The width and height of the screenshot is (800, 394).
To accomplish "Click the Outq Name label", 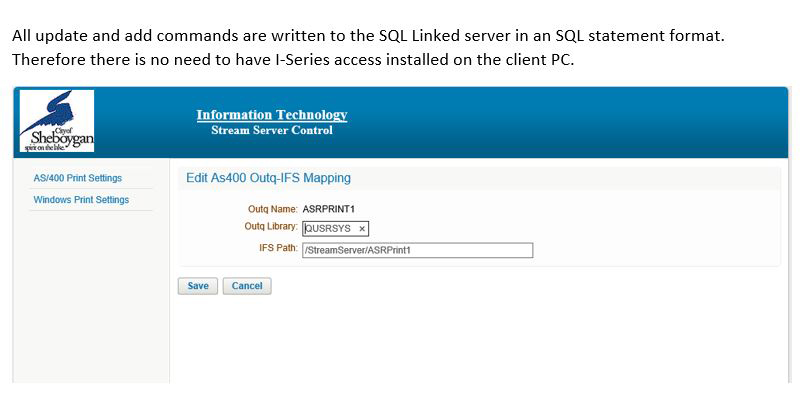I will 272,209.
